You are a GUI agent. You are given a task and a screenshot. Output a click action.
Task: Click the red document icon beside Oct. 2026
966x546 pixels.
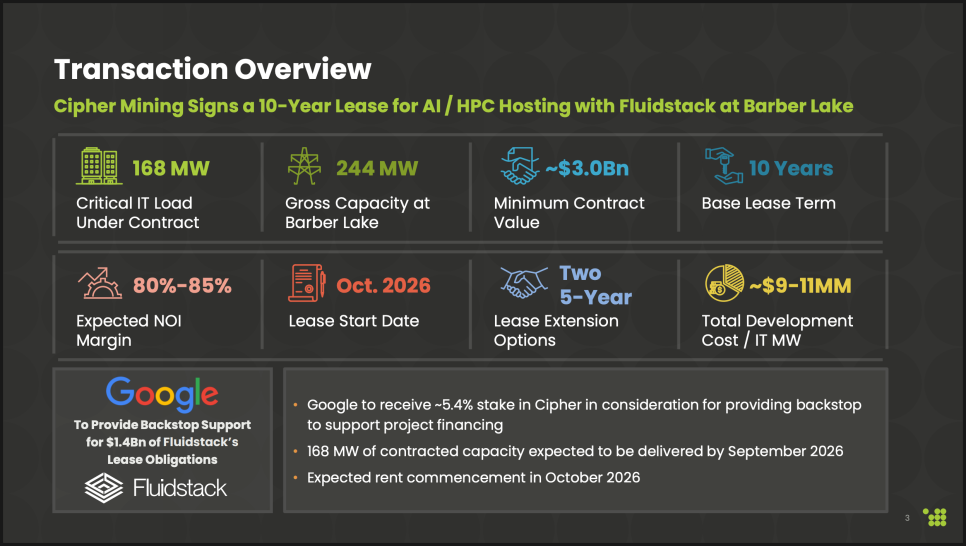click(x=307, y=284)
